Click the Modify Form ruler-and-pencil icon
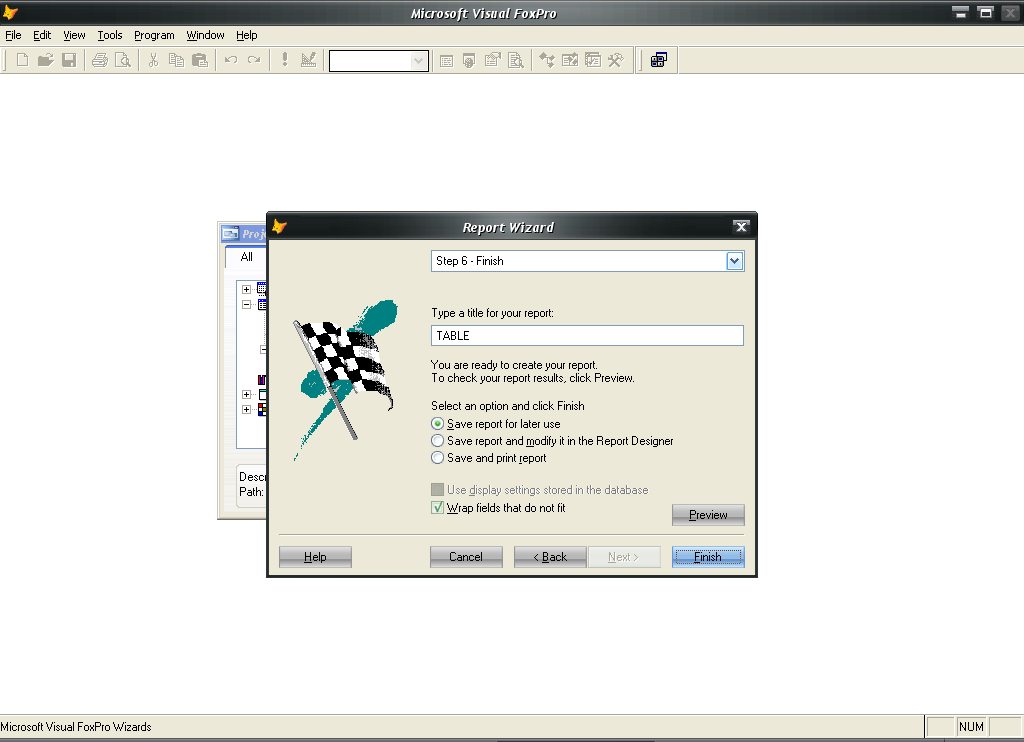This screenshot has height=742, width=1024. (308, 61)
